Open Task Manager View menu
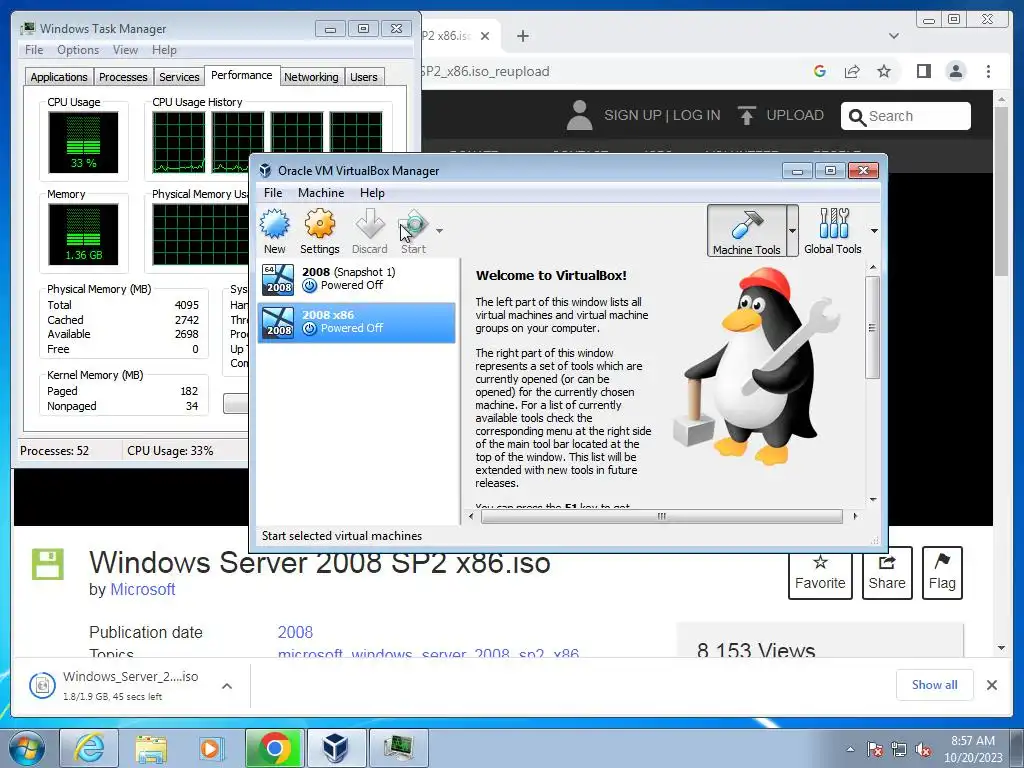Image resolution: width=1024 pixels, height=768 pixels. [x=125, y=50]
